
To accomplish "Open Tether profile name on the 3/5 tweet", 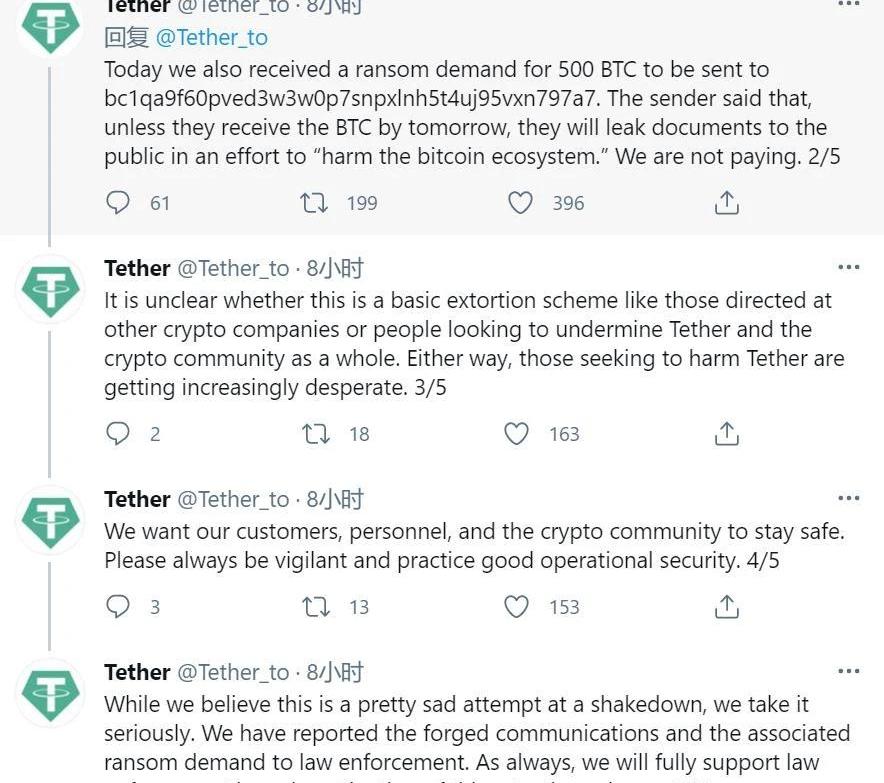I will pos(137,268).
